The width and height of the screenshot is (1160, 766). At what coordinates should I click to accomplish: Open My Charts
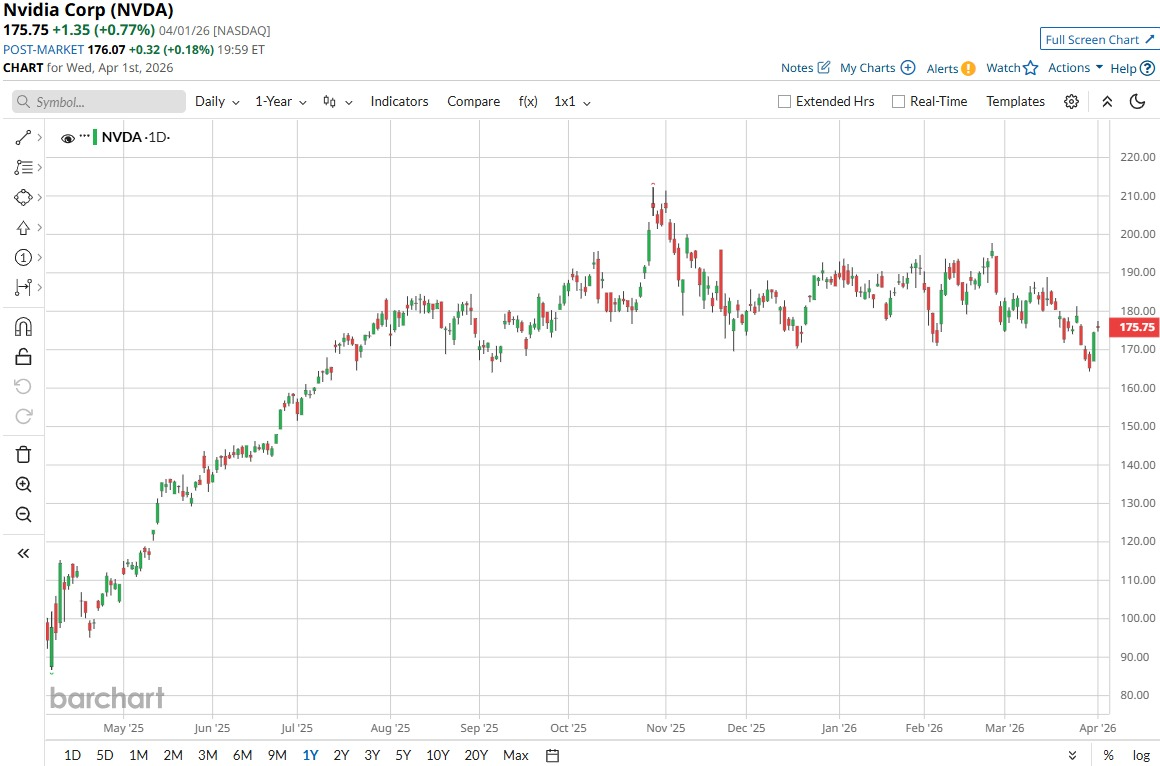(x=877, y=67)
